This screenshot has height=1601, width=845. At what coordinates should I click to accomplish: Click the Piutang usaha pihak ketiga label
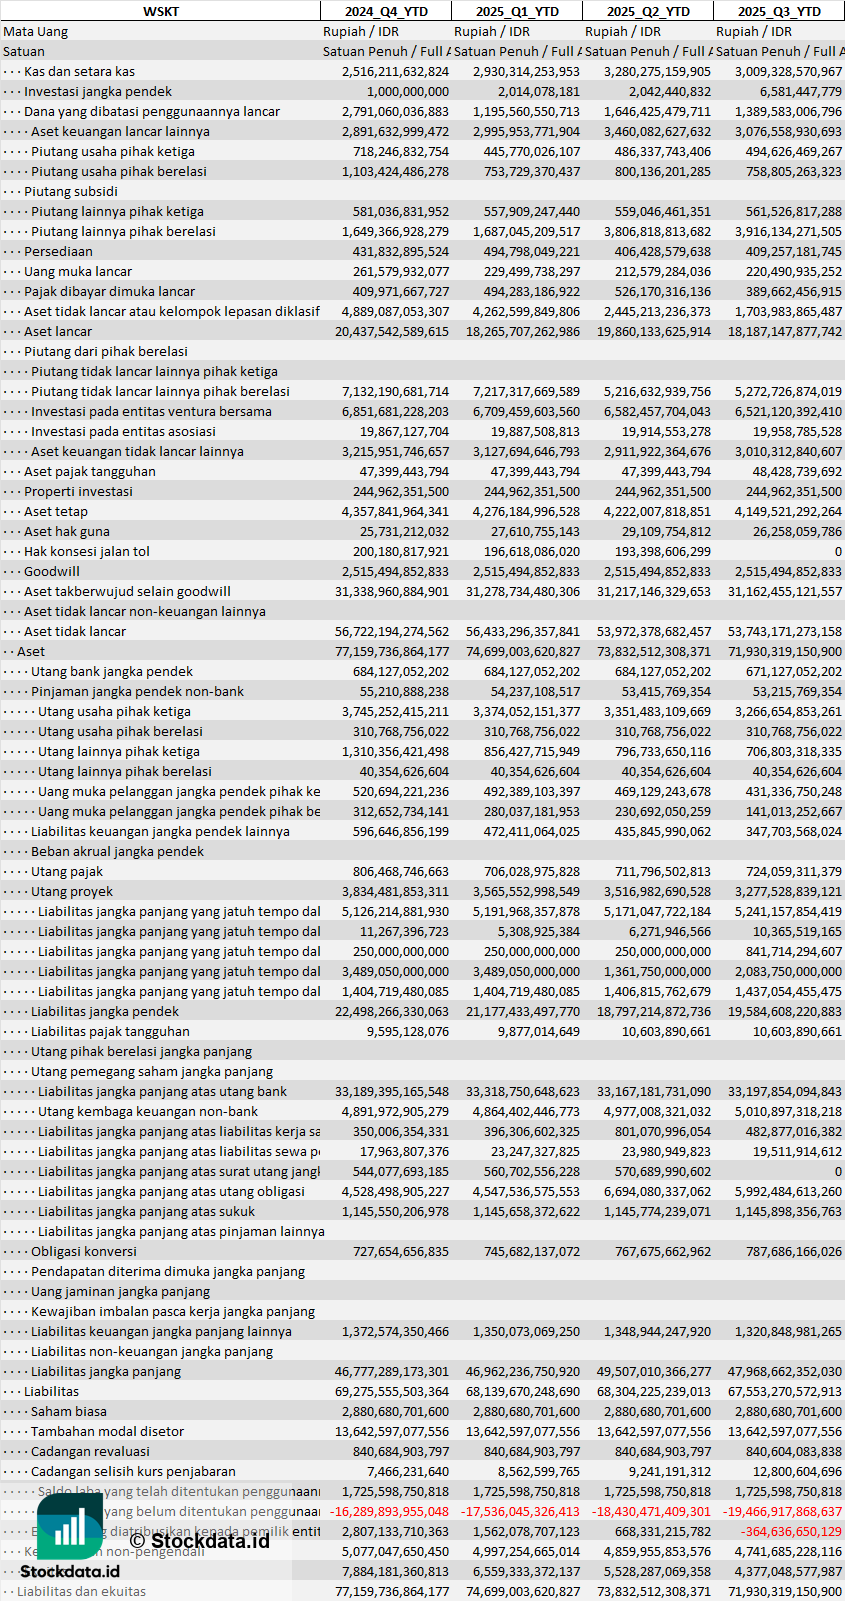click(x=113, y=151)
